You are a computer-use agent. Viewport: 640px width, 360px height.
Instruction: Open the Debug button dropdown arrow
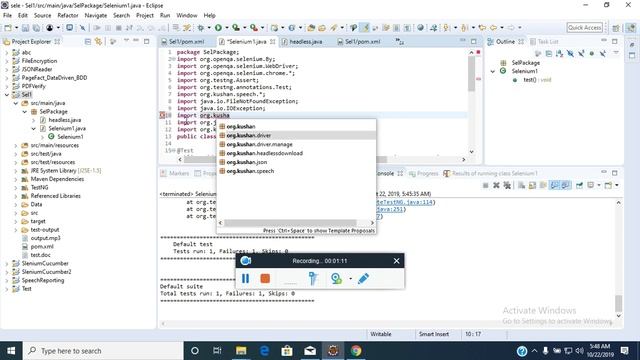point(209,28)
